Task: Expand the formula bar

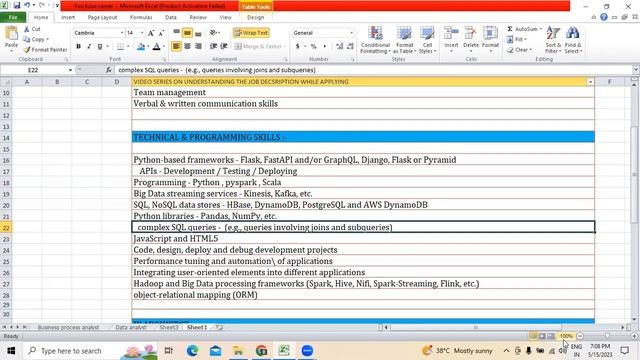Action: pyautogui.click(x=636, y=70)
